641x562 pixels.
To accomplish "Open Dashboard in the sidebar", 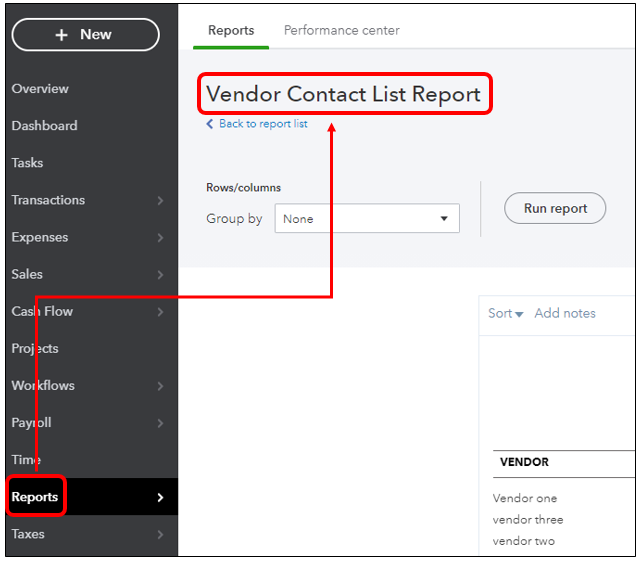I will coord(45,125).
